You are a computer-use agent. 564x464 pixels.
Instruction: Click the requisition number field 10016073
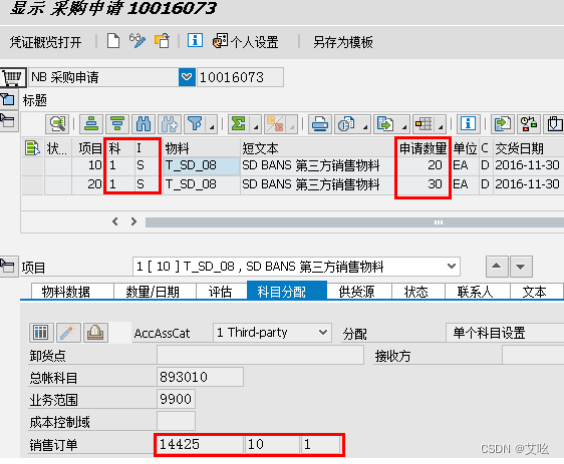240,77
